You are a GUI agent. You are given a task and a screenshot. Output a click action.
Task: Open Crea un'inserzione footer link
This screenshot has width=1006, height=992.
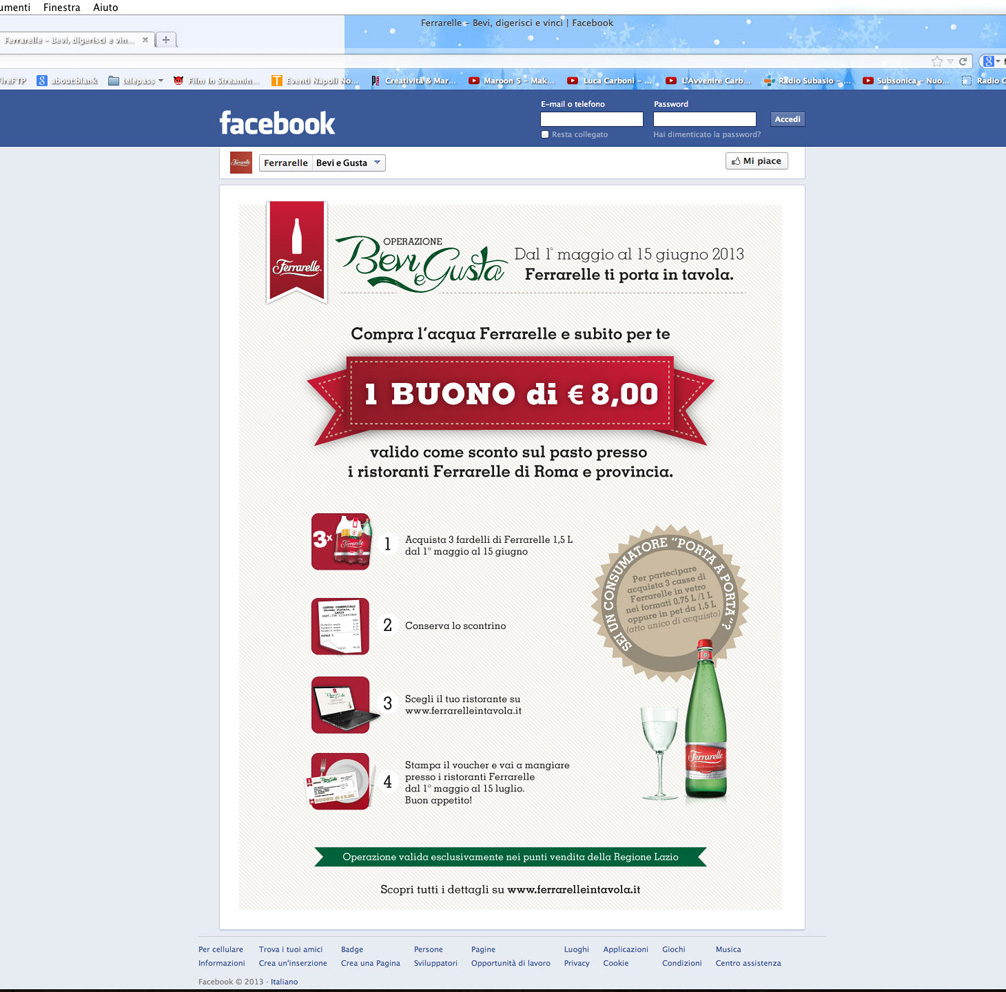(x=293, y=964)
